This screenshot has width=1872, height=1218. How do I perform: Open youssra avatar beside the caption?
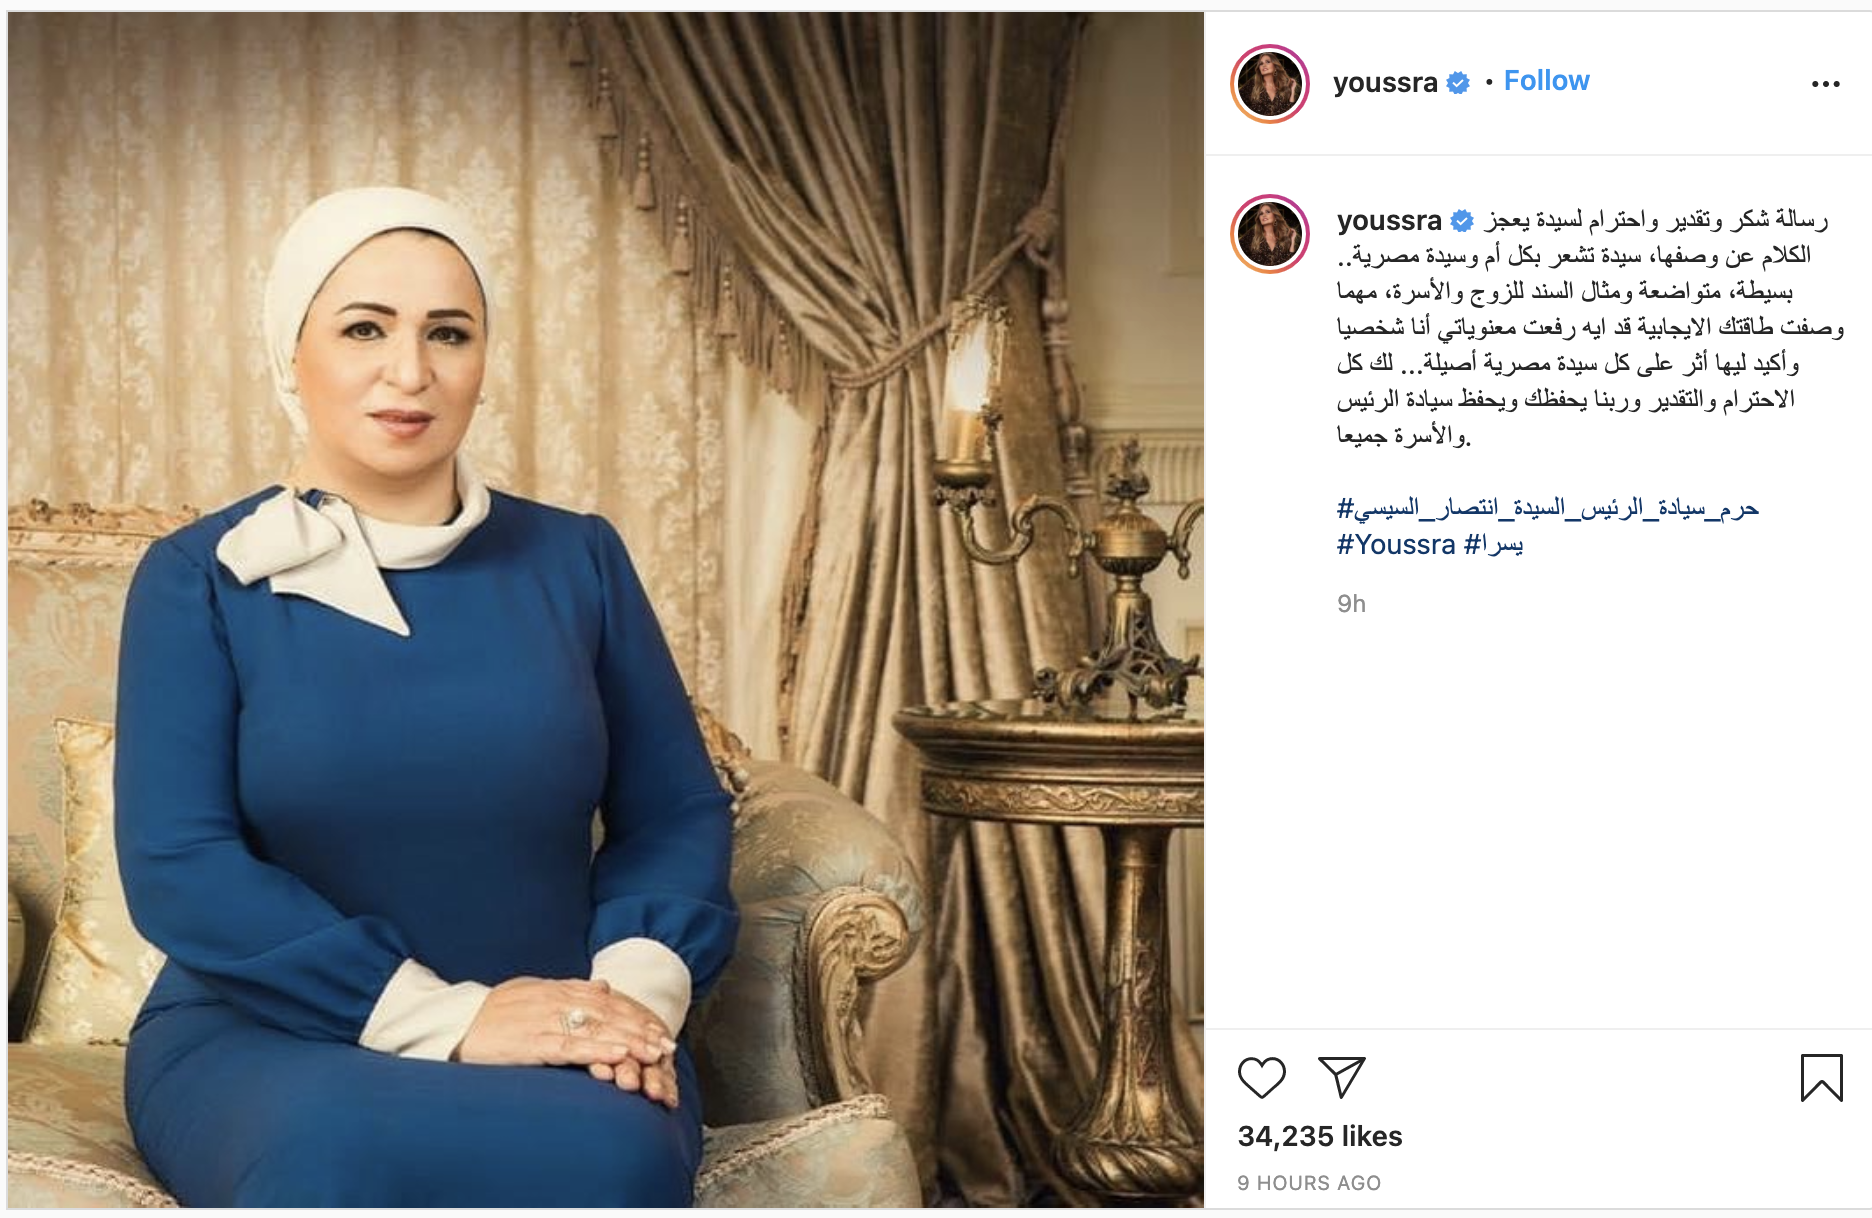(x=1270, y=234)
